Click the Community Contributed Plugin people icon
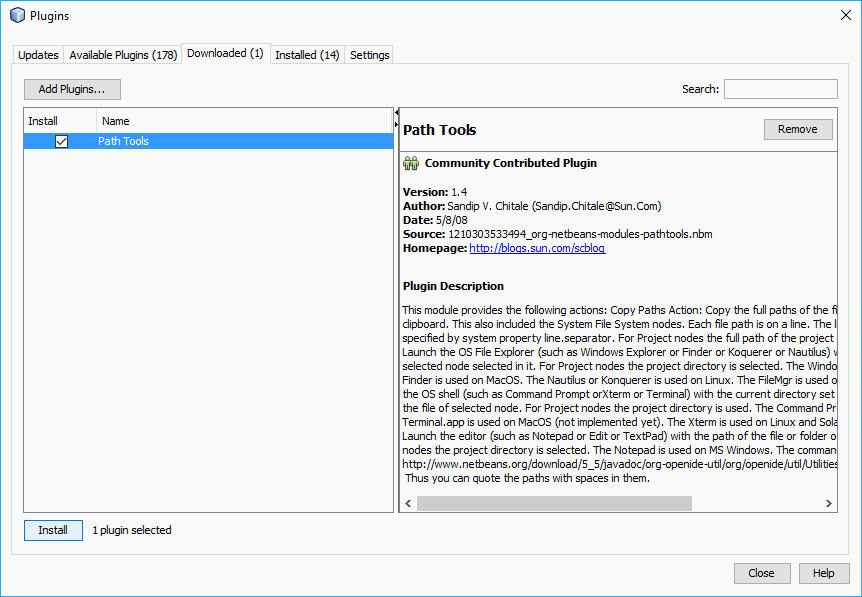The width and height of the screenshot is (862, 597). (410, 163)
